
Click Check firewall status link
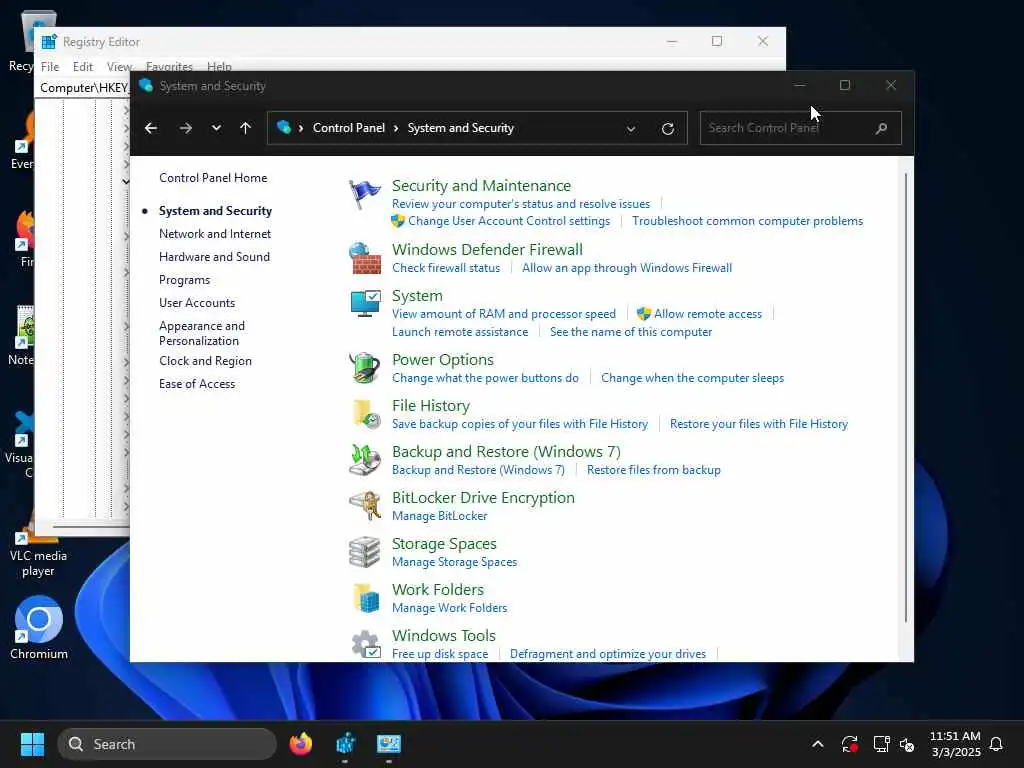[446, 268]
